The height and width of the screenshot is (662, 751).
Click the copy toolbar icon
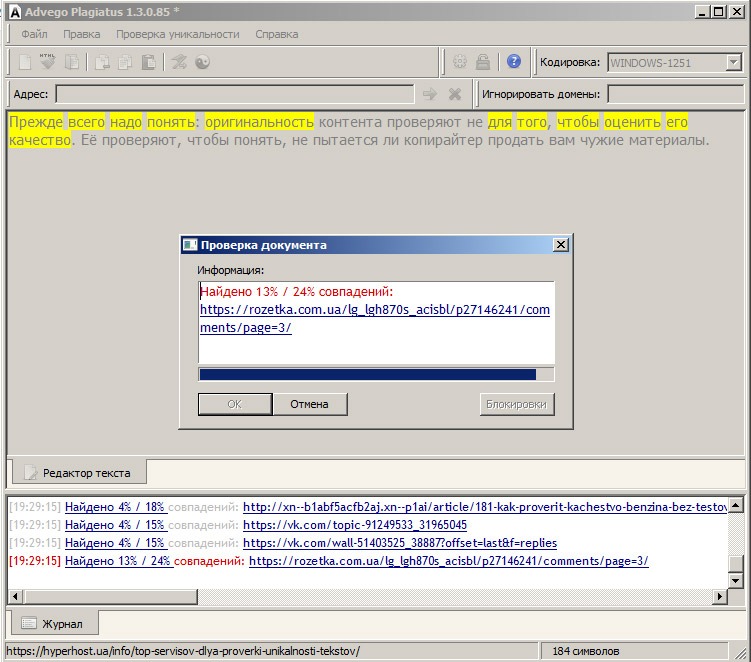[125, 62]
